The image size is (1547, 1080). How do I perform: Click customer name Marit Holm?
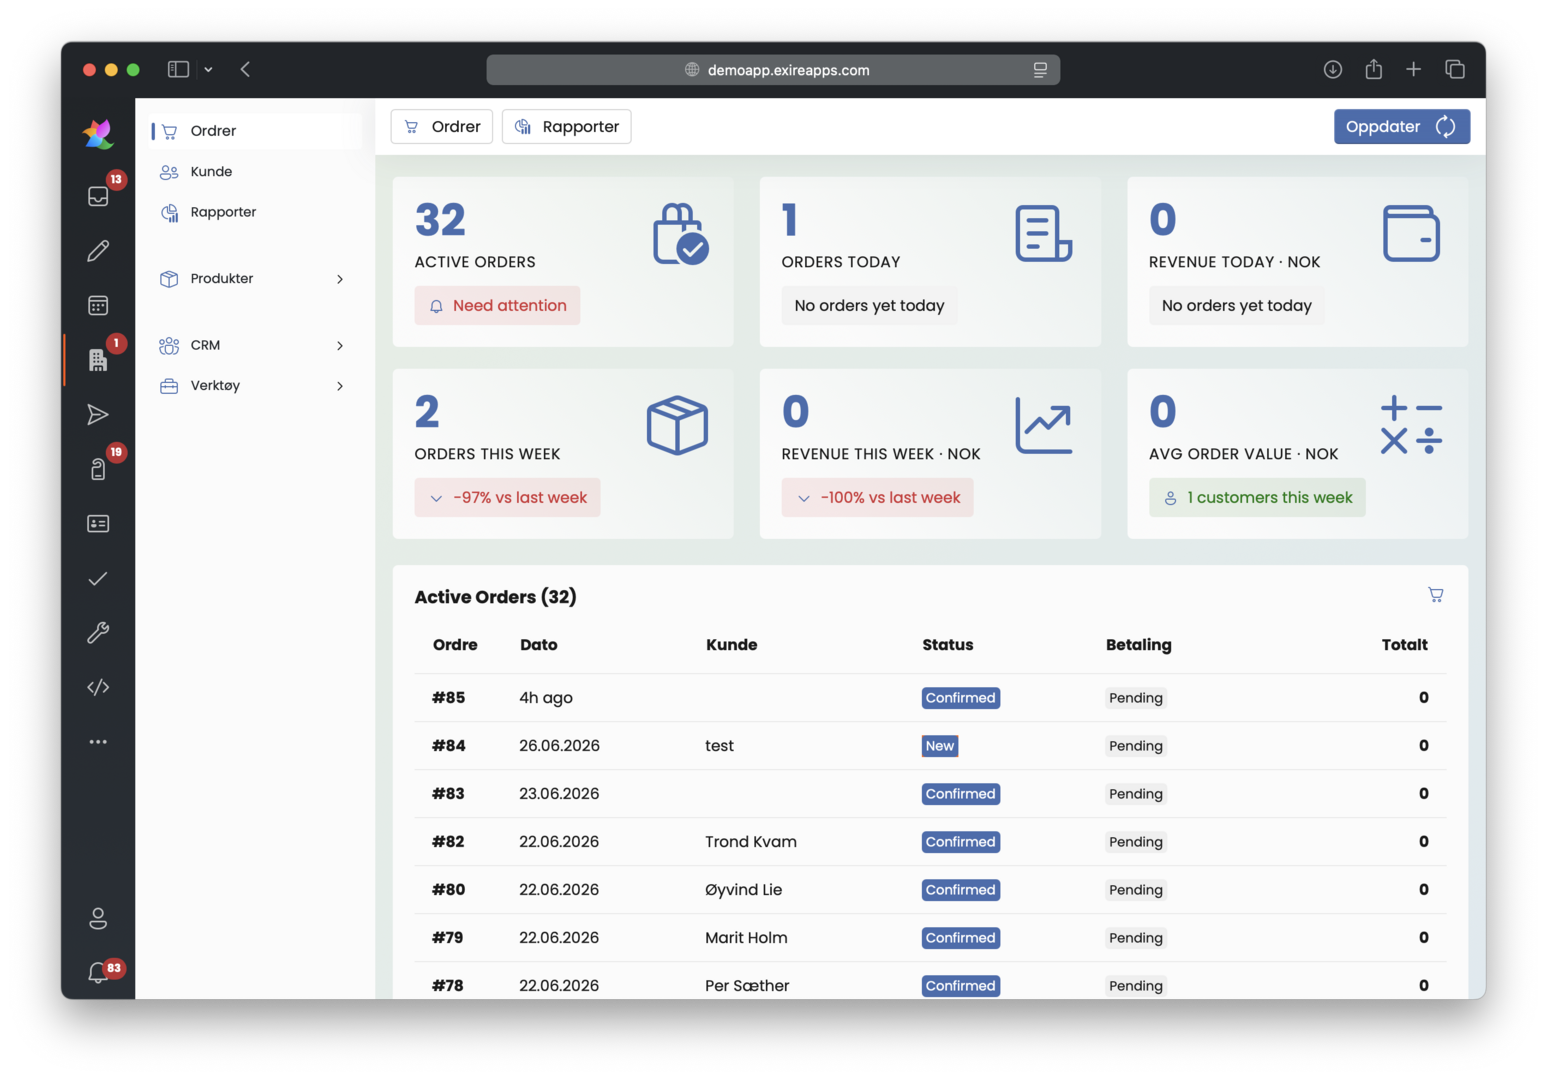[x=746, y=938]
